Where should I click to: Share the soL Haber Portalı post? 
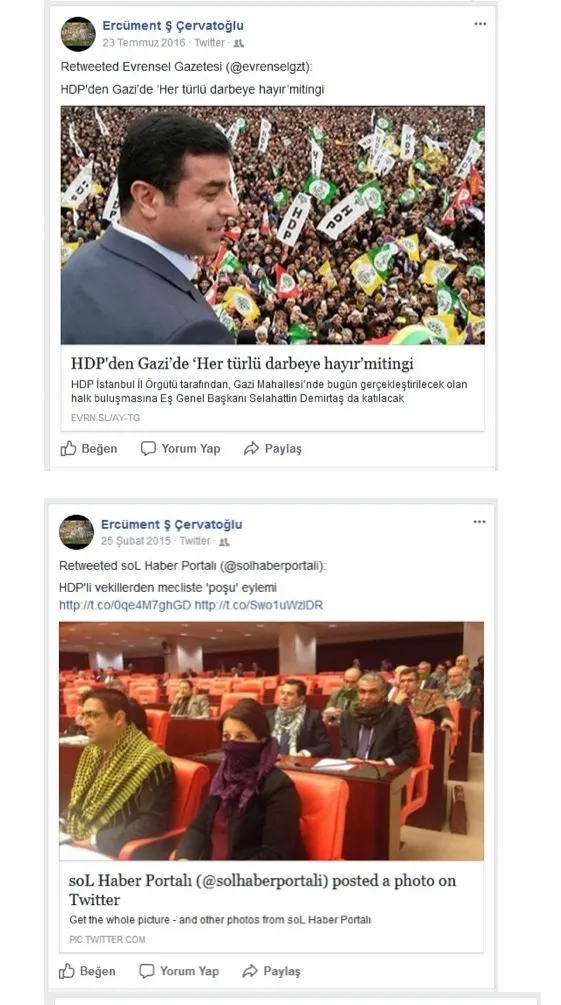[271, 971]
